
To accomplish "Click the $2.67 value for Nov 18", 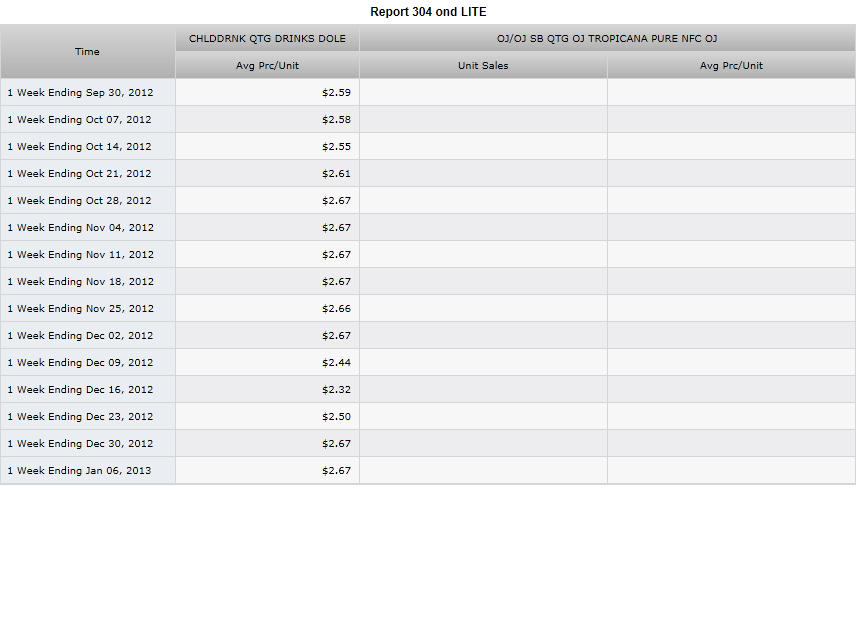I will pos(336,282).
